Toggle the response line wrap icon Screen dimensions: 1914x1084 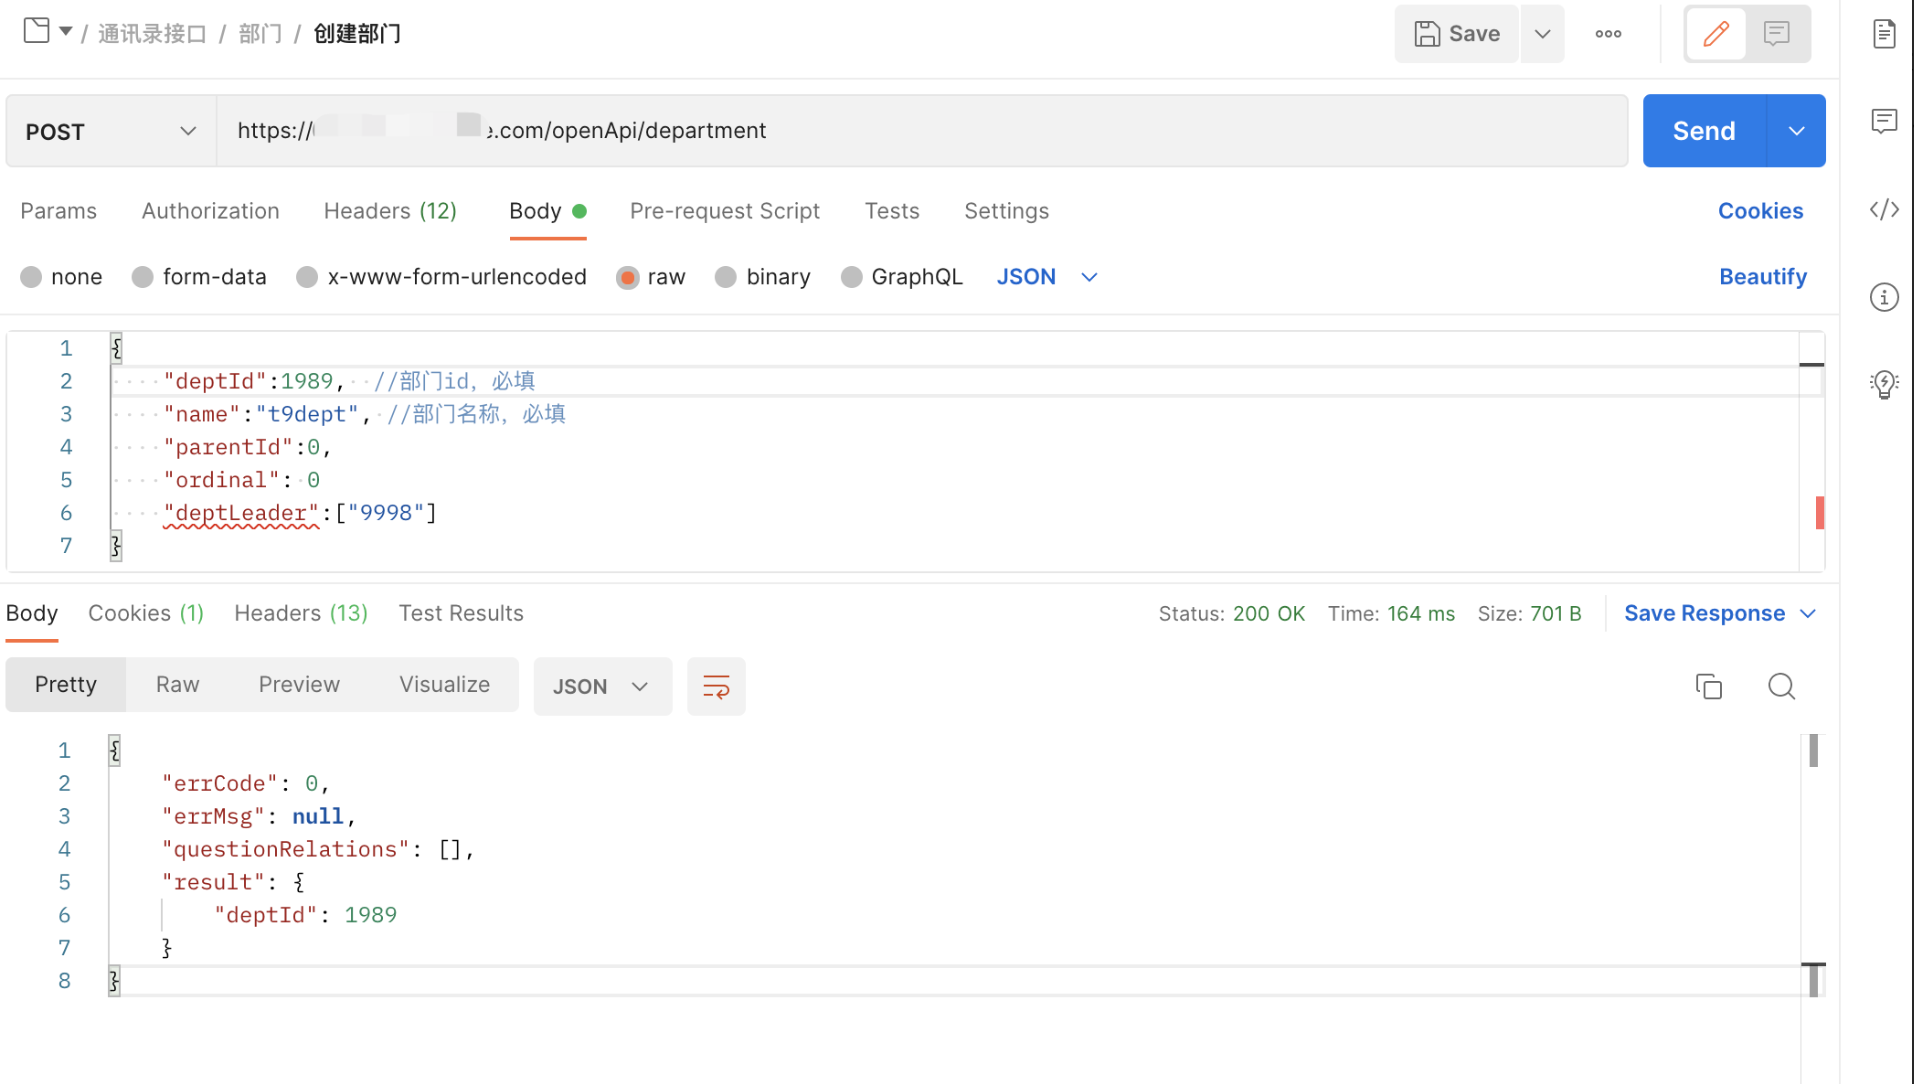716,686
